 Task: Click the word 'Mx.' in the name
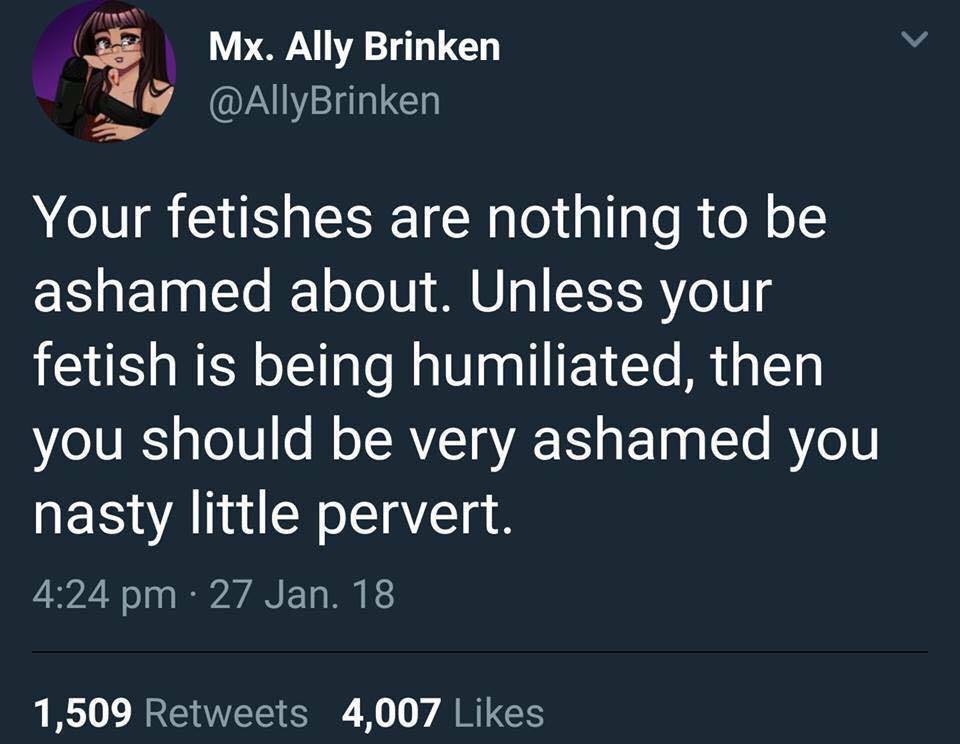click(242, 47)
